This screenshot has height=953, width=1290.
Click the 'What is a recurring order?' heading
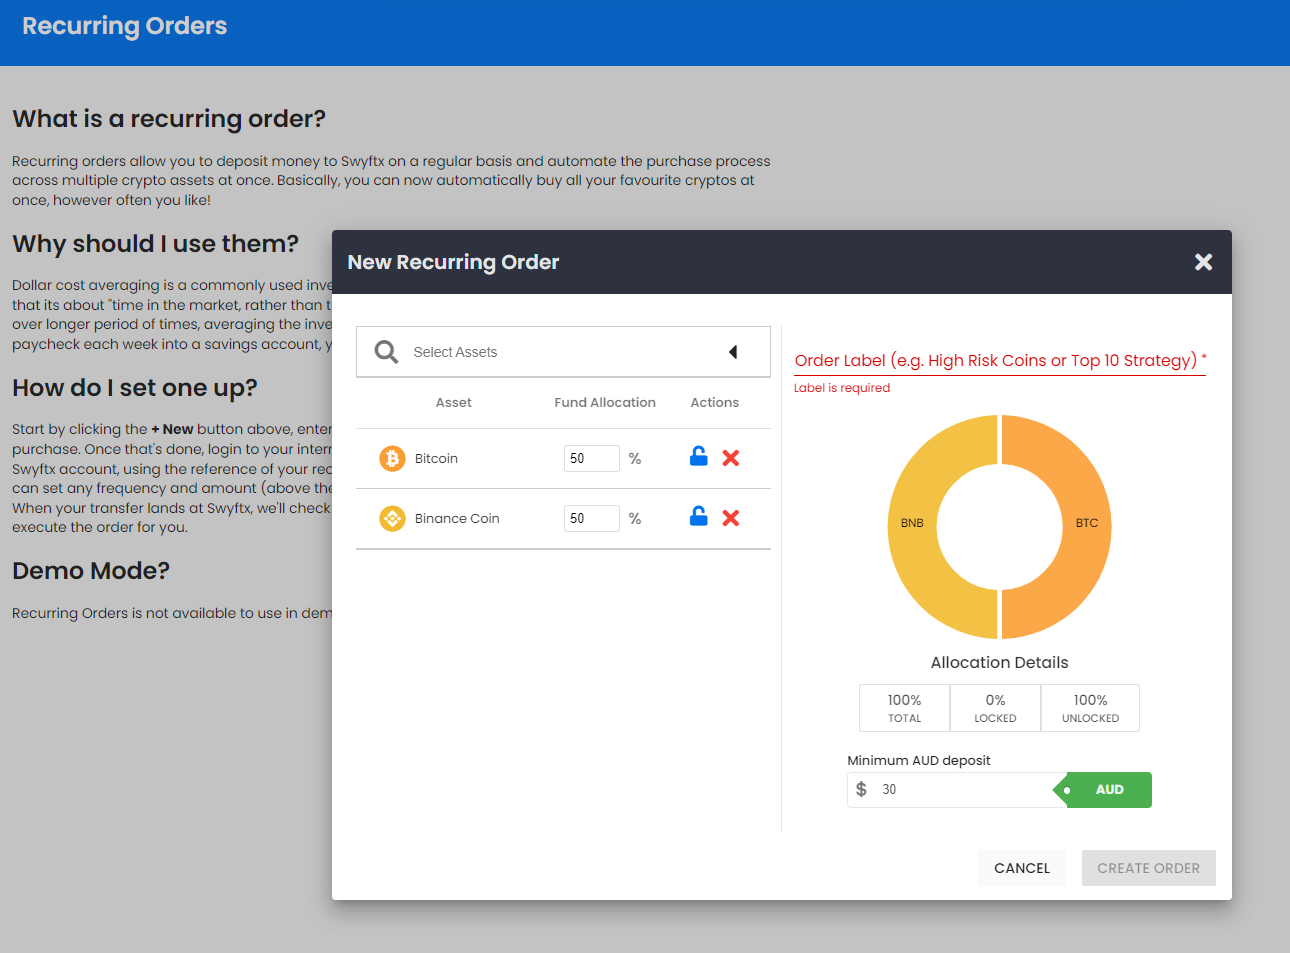pyautogui.click(x=169, y=119)
